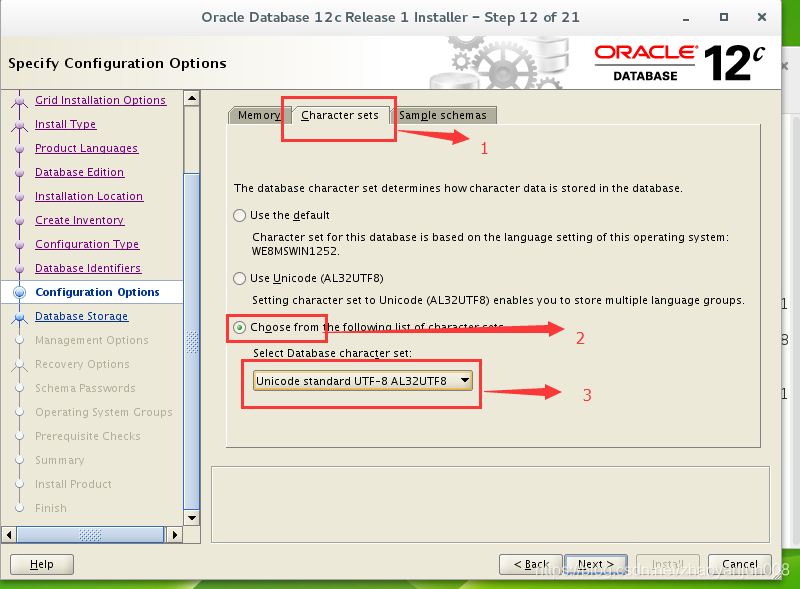Select the Configuration Options step

coord(97,292)
